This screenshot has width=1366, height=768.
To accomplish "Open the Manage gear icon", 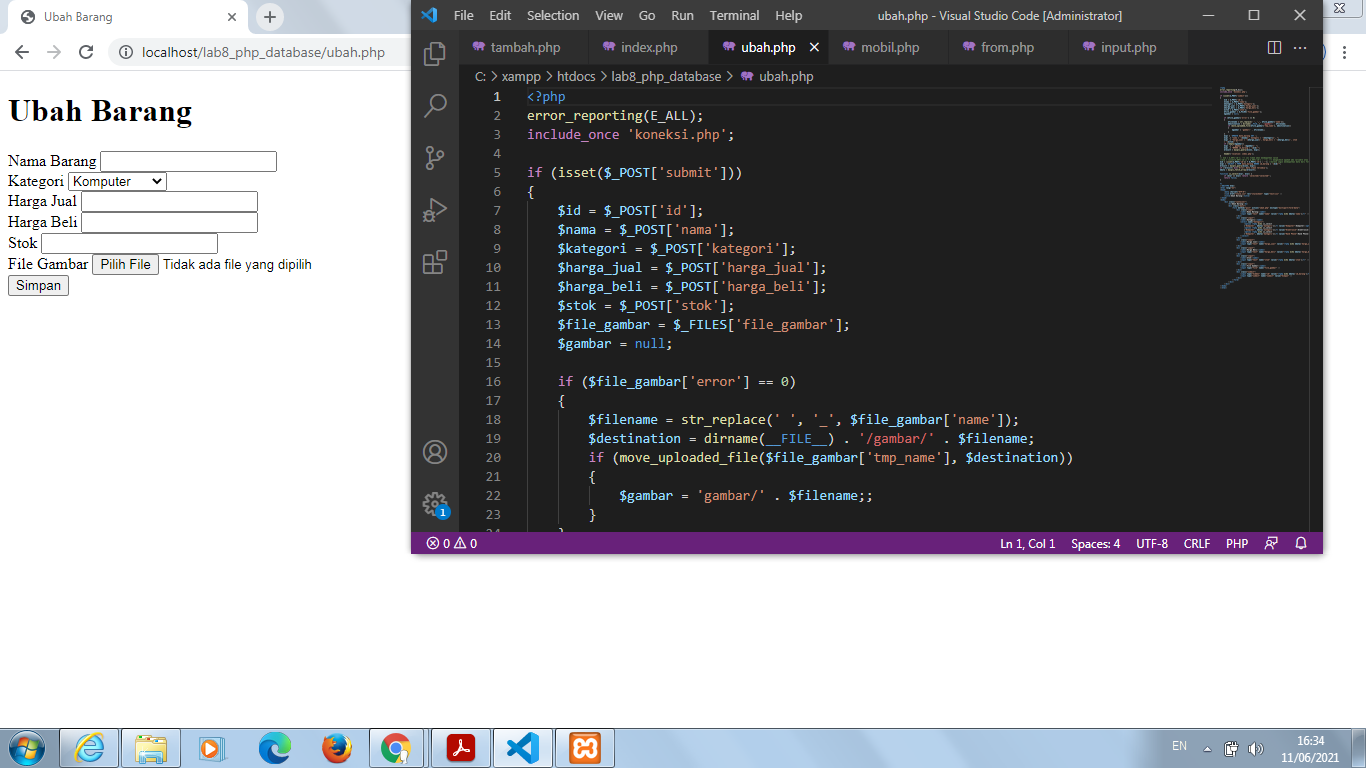I will (435, 504).
